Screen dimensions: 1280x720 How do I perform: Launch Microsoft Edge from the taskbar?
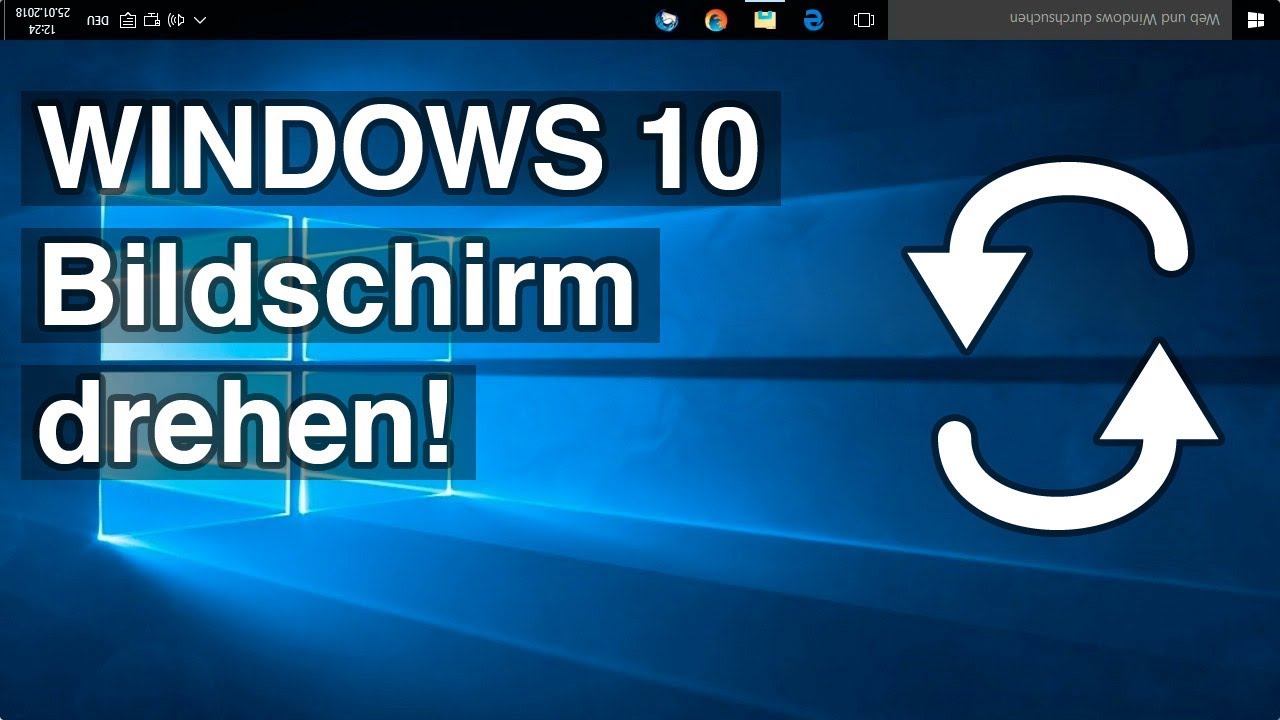pyautogui.click(x=814, y=20)
